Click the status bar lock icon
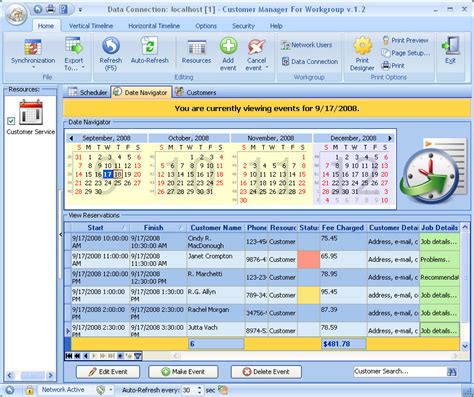Screen dimensions: 474x397 (x=29, y=390)
